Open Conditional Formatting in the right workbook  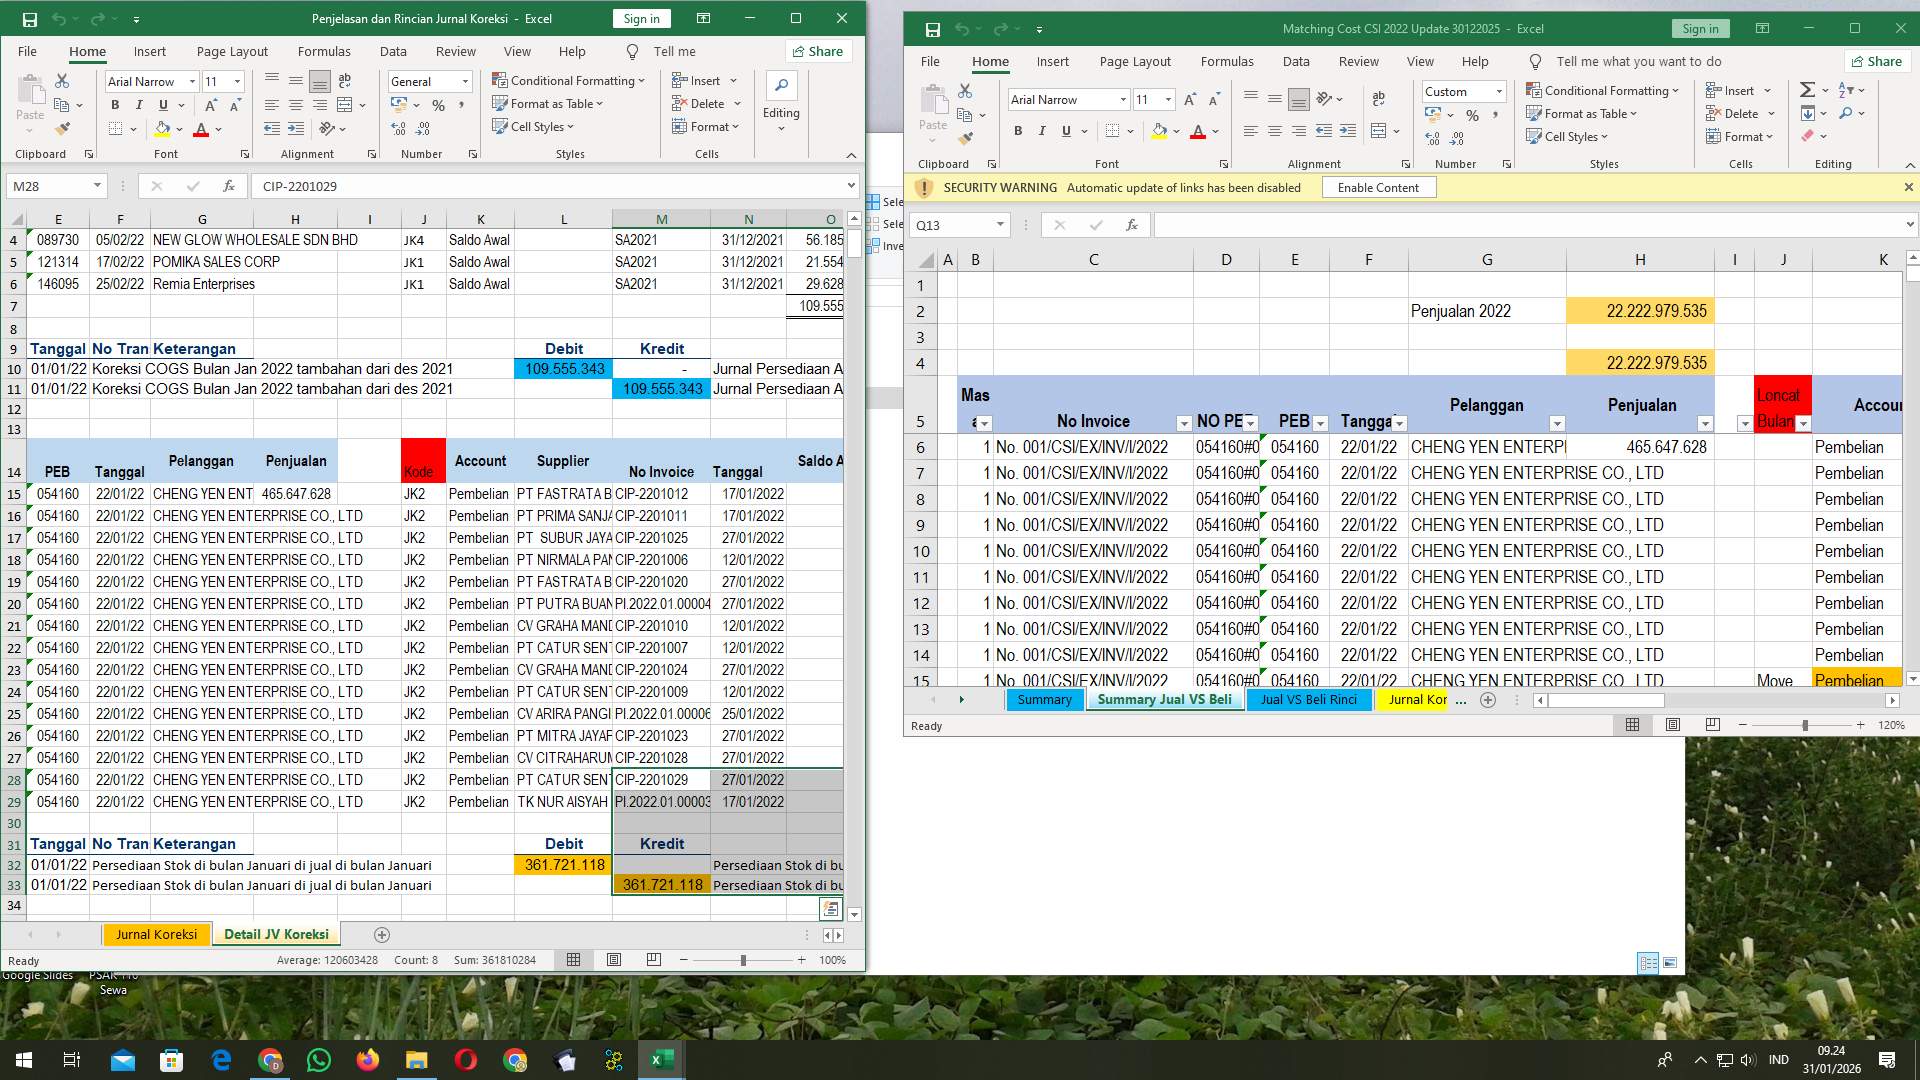point(1602,90)
